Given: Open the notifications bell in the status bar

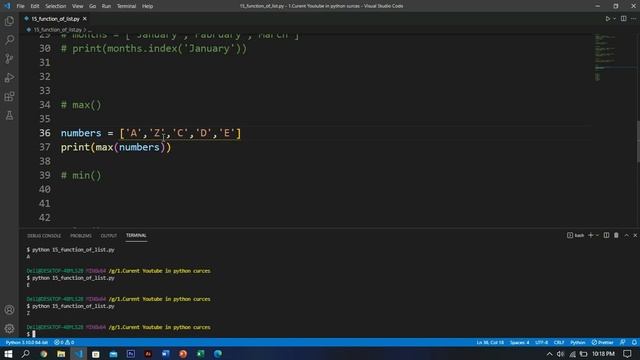Looking at the screenshot, I should [x=634, y=342].
